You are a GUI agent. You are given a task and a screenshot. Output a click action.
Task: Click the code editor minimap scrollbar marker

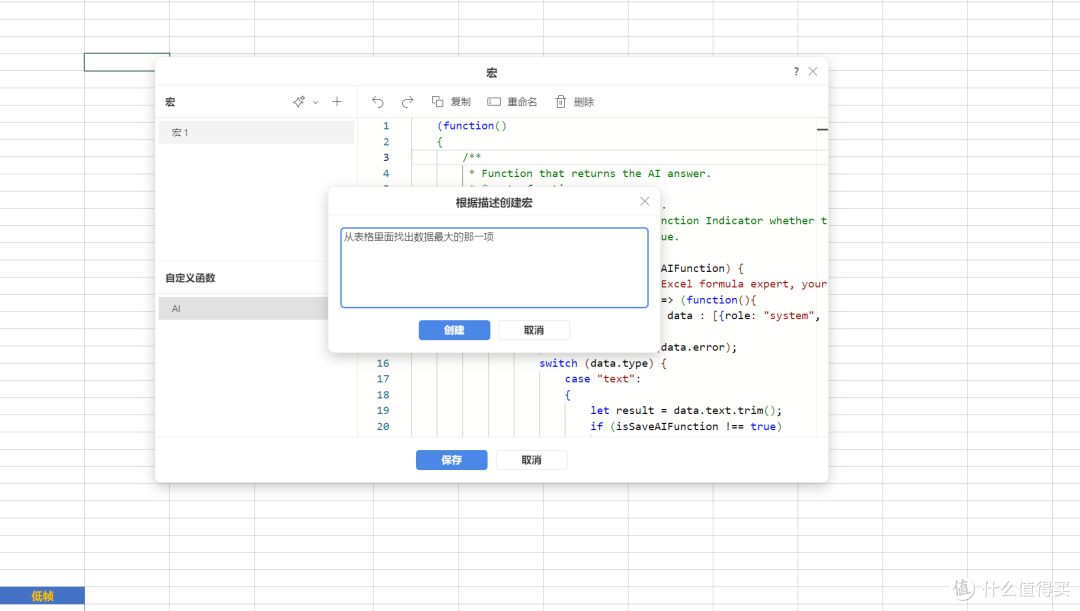tap(822, 130)
